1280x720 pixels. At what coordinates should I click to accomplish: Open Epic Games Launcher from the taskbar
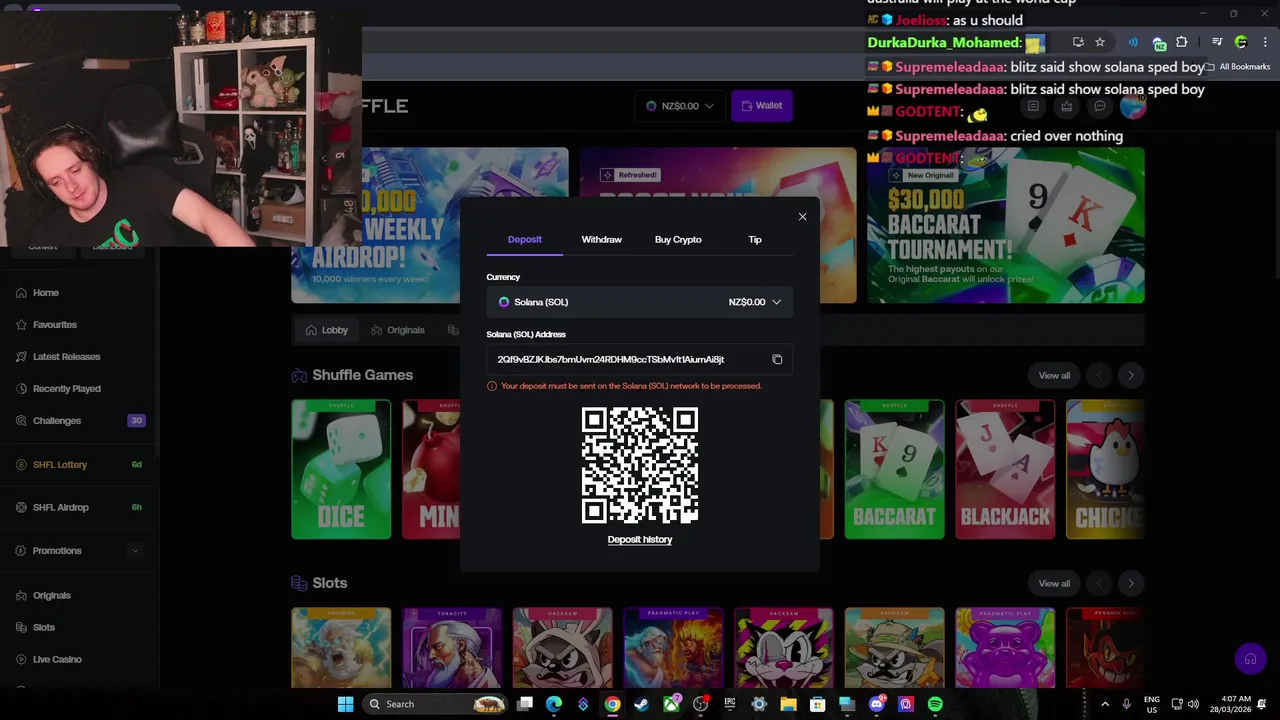(x=729, y=704)
